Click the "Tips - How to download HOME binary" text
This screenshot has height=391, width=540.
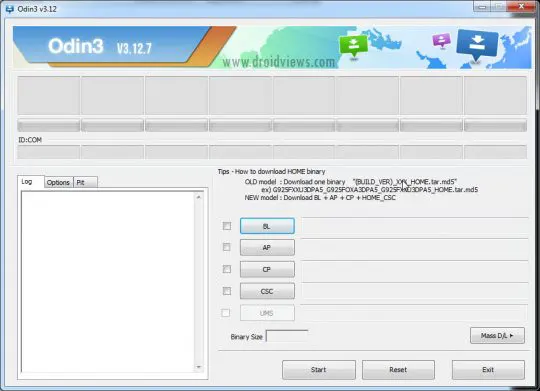pyautogui.click(x=271, y=172)
